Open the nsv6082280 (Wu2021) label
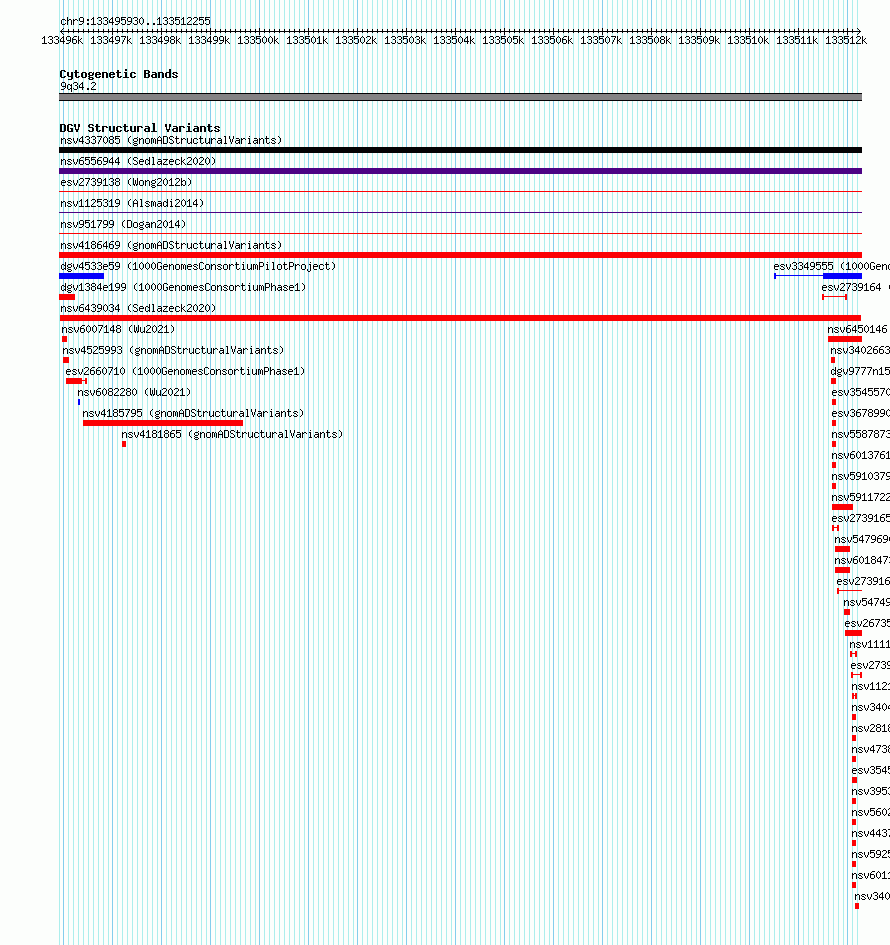890x945 pixels. (134, 392)
